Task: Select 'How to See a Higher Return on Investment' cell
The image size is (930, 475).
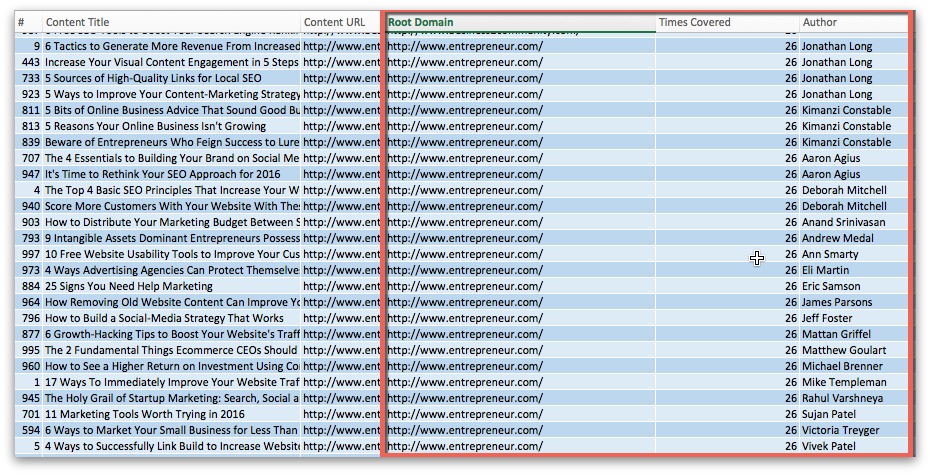Action: [171, 366]
